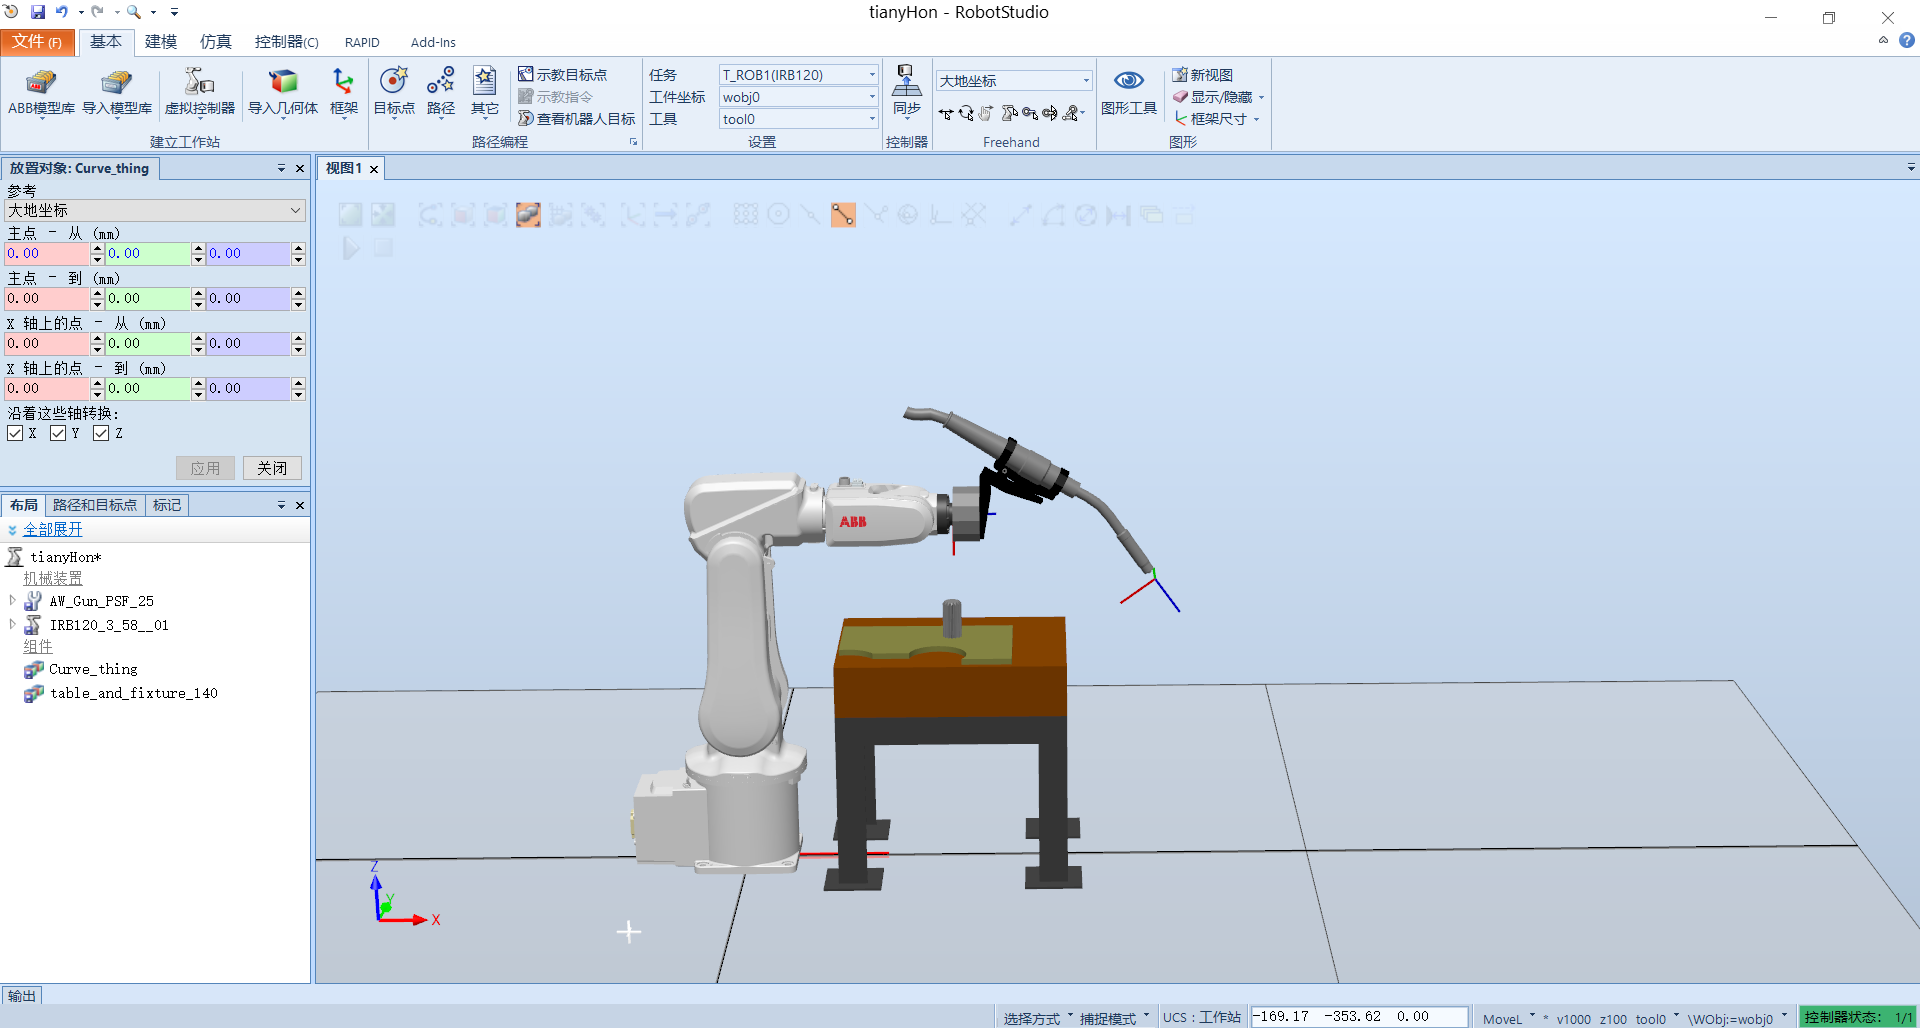
Task: Switch to 路径和目标点 panel tab
Action: pos(95,505)
